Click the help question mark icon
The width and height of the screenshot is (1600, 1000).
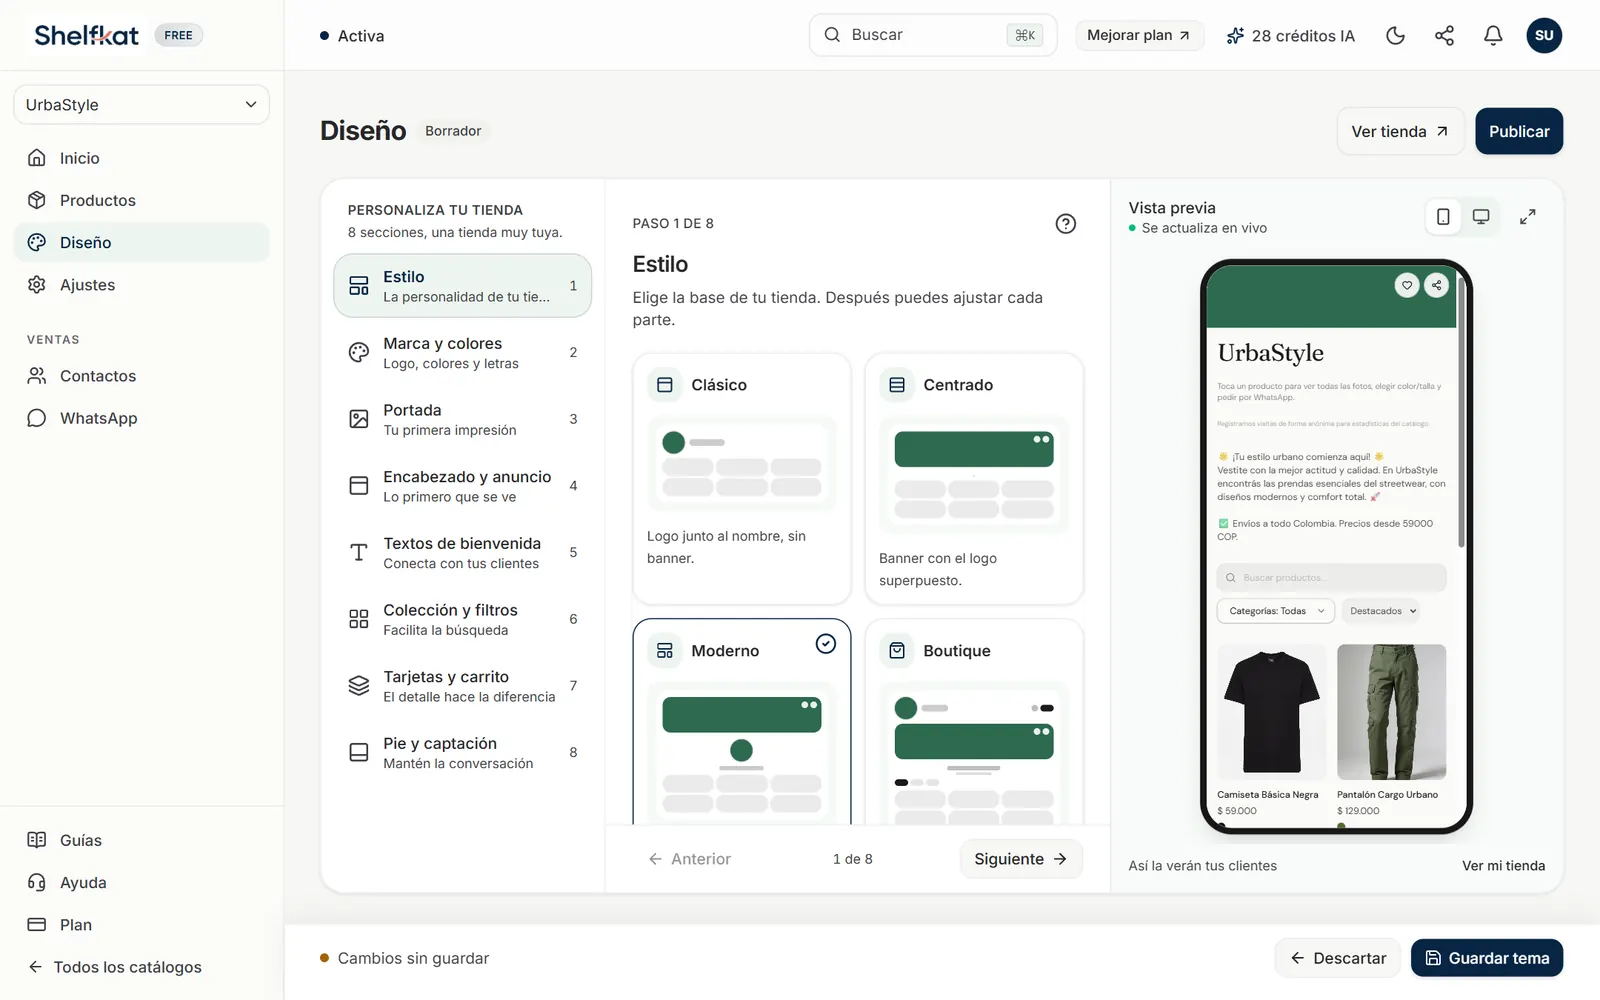point(1066,224)
